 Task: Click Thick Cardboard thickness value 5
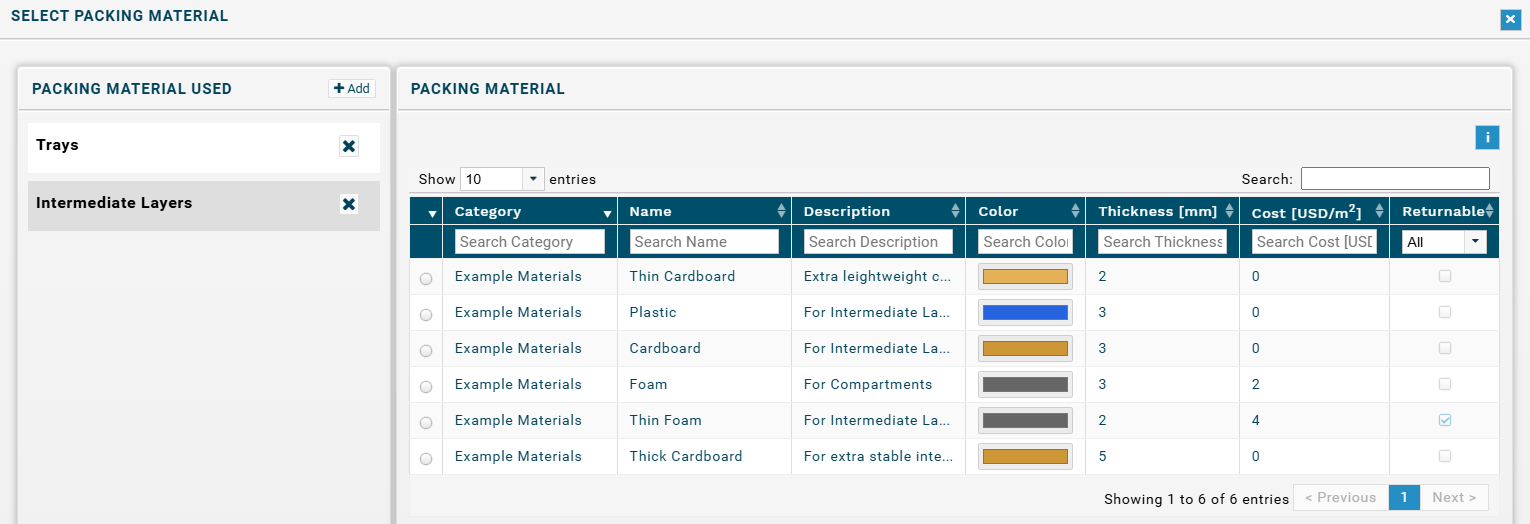click(1102, 456)
